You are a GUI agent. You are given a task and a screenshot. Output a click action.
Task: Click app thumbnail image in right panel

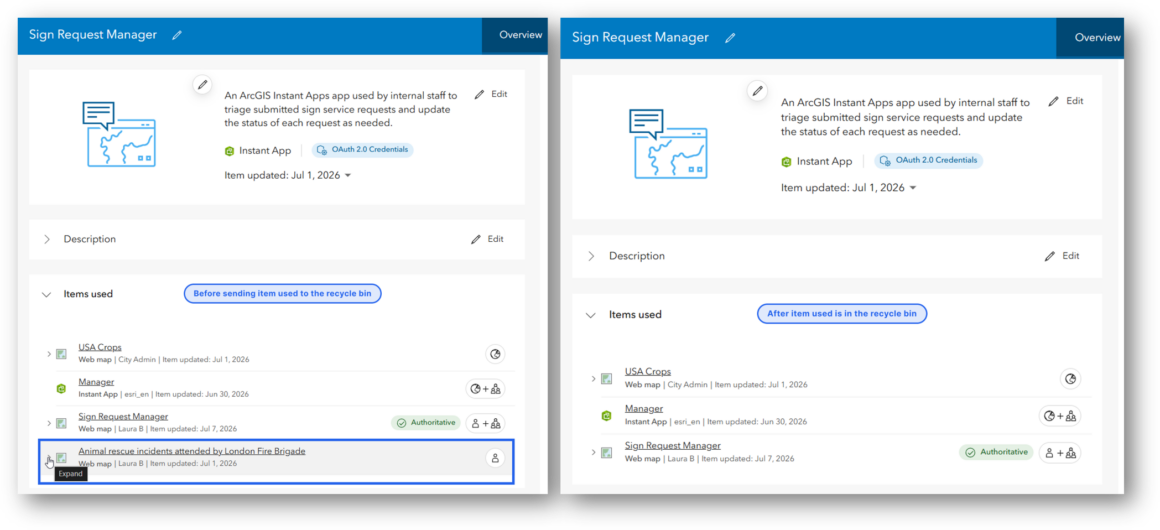pos(664,143)
